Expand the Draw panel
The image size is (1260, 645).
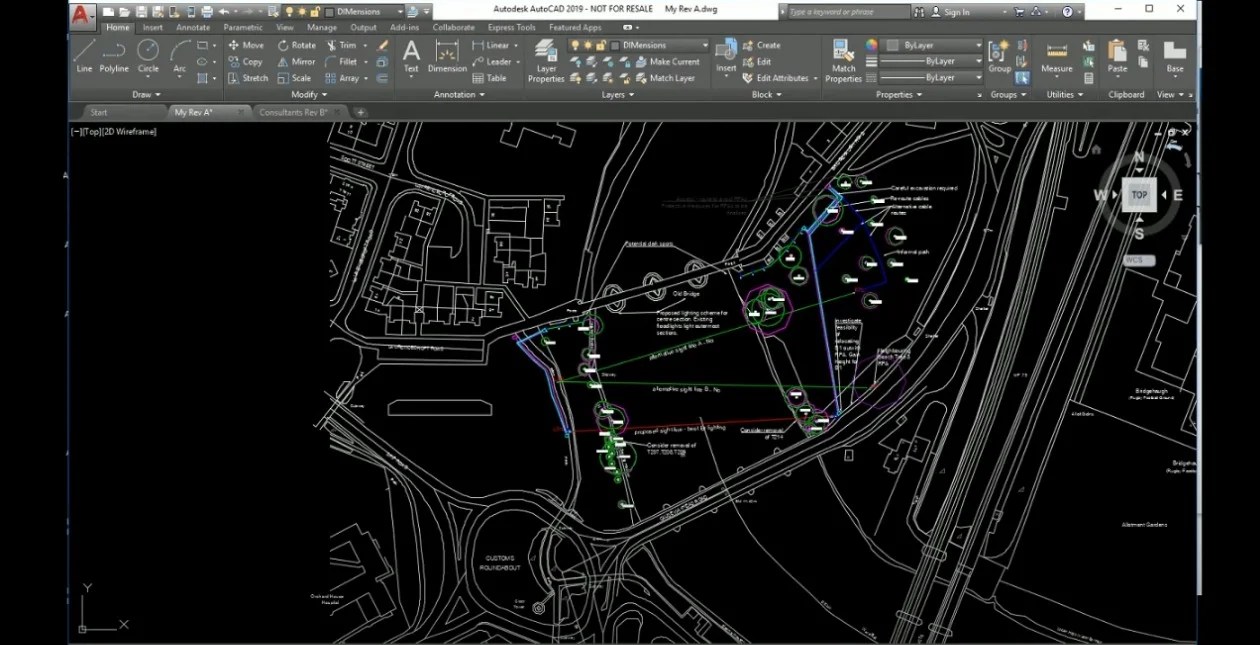click(145, 94)
